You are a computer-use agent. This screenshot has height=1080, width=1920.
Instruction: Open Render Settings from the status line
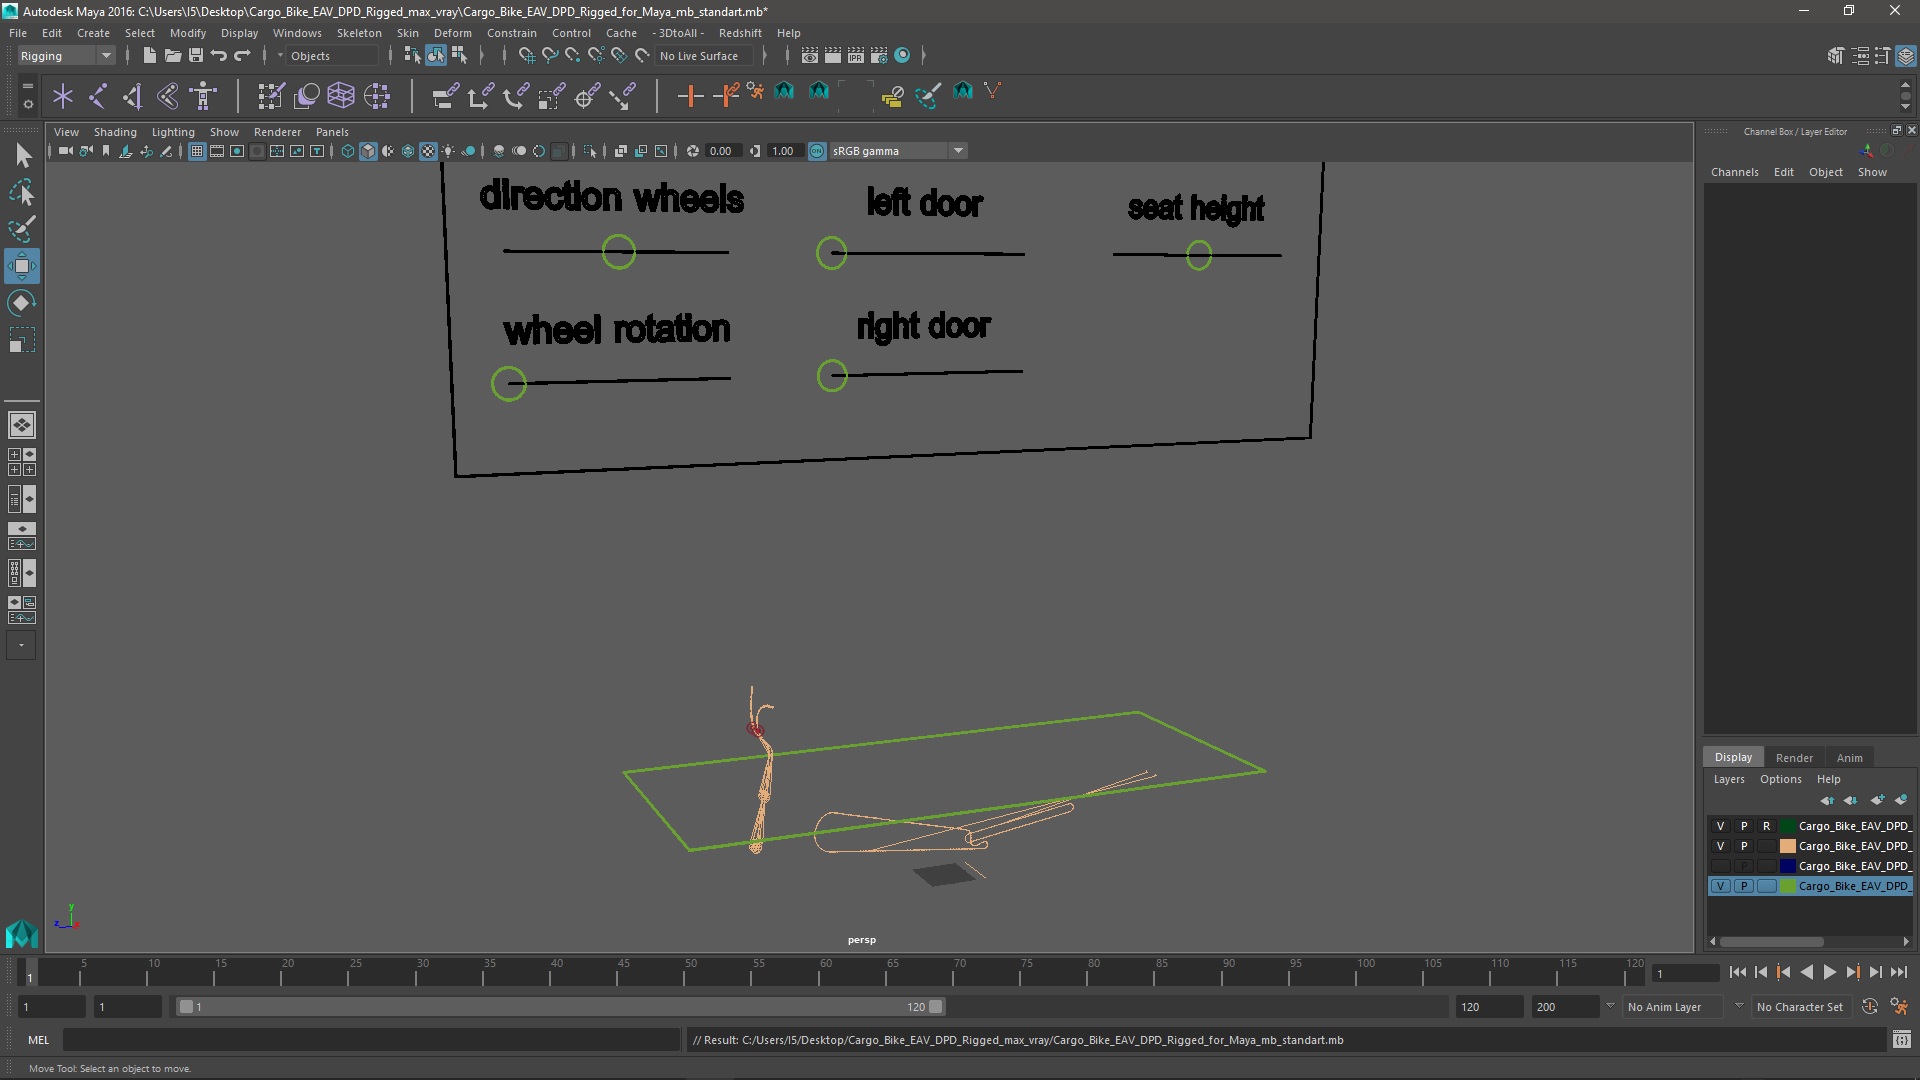879,56
